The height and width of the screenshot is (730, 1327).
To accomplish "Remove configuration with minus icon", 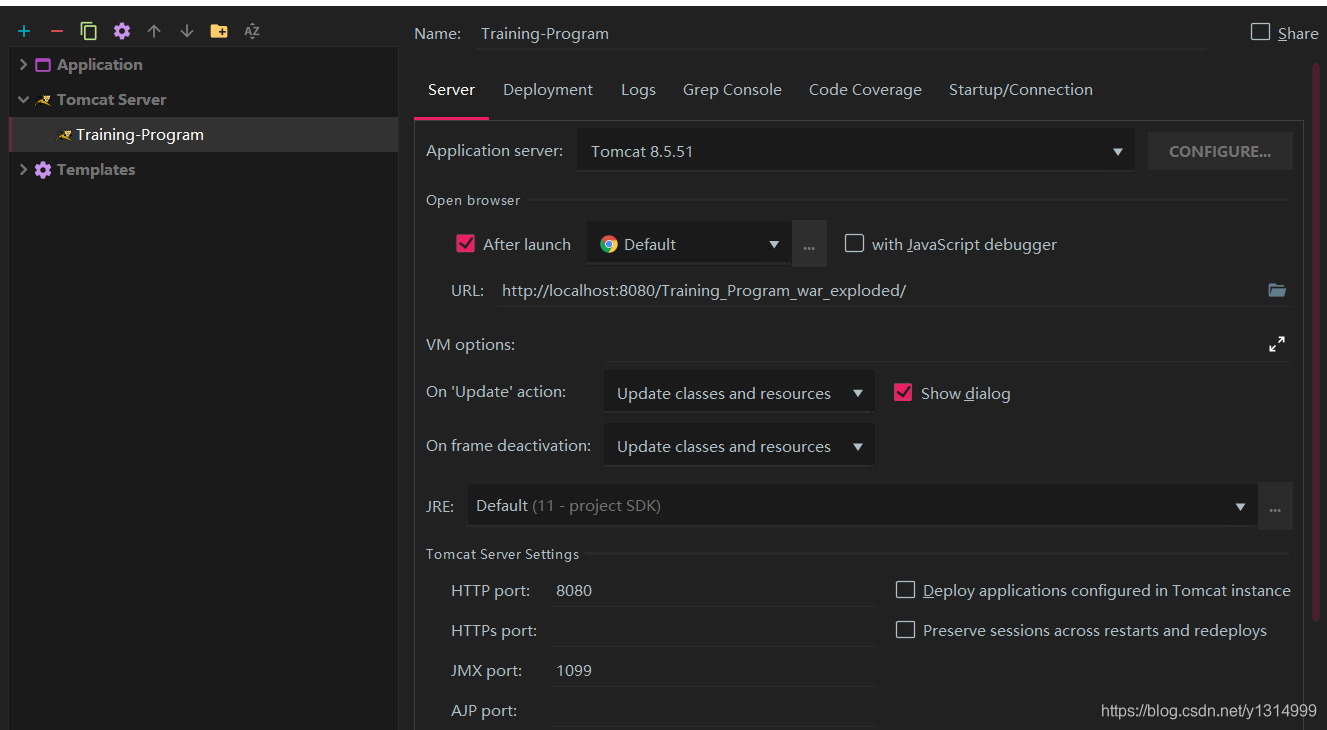I will [57, 31].
